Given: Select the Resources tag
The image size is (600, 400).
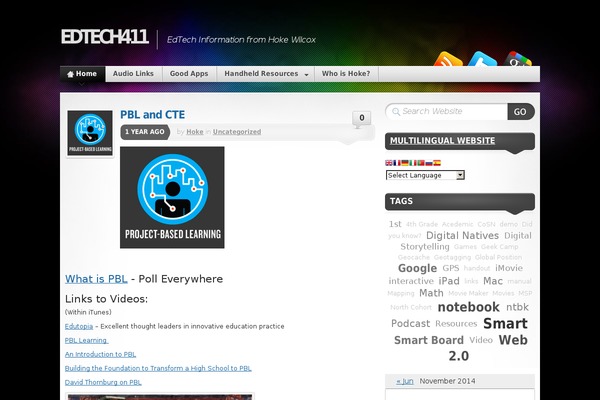Looking at the screenshot, I should (456, 324).
